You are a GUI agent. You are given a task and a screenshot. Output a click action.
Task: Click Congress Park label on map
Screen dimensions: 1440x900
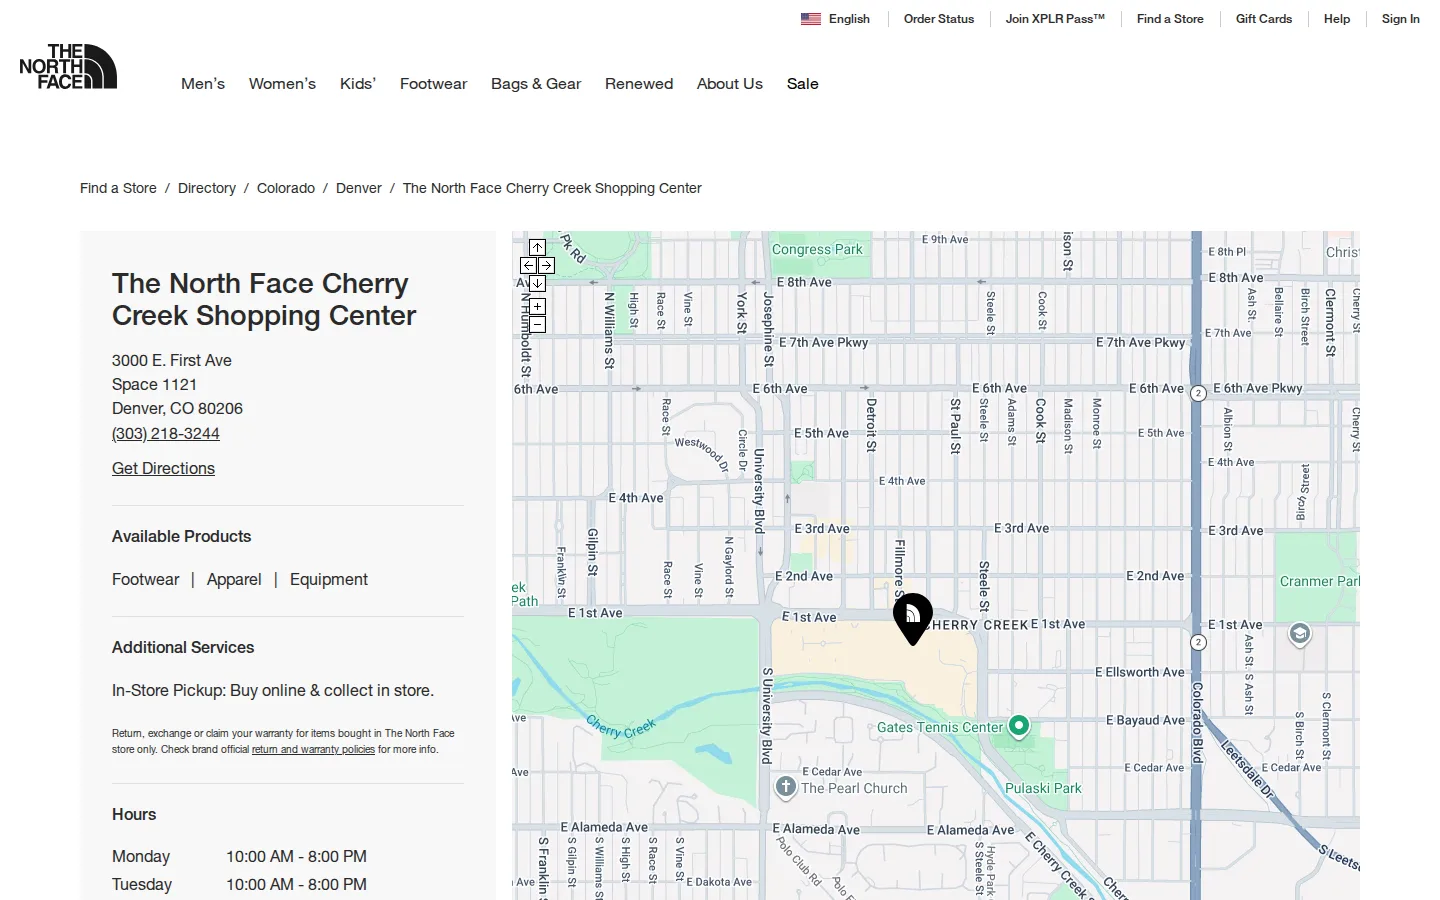817,249
